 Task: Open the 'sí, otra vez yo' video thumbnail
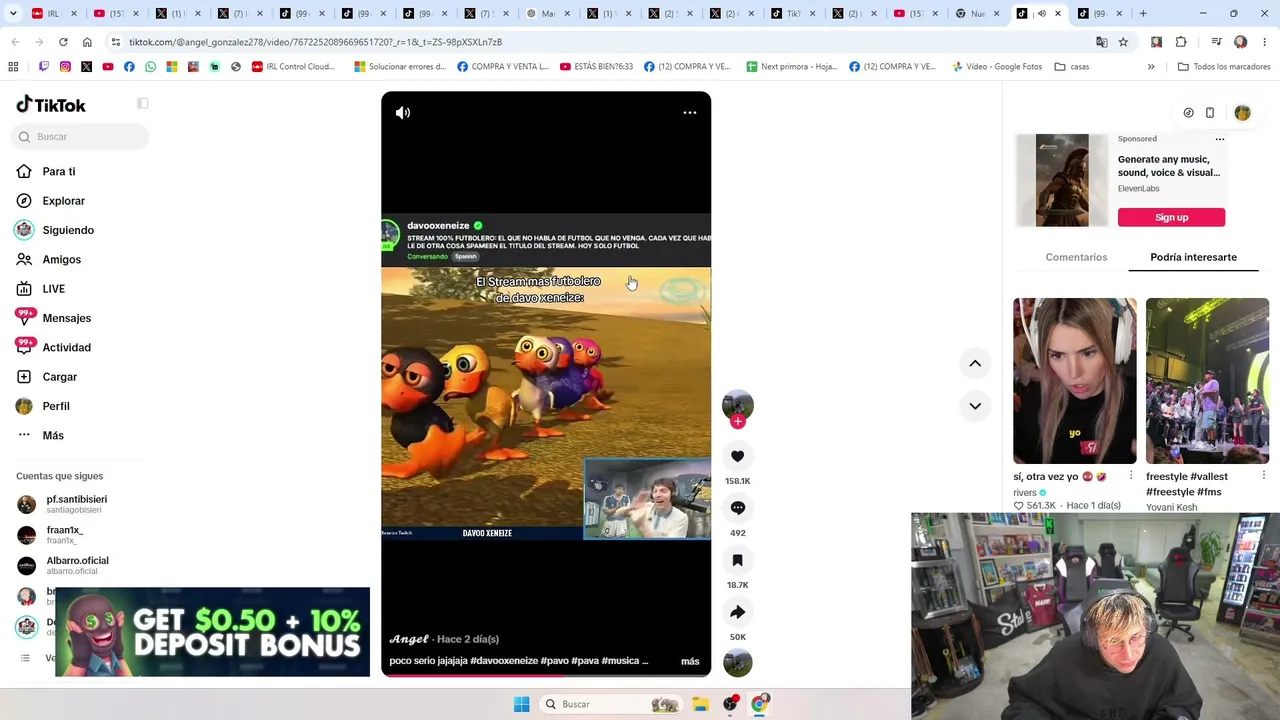tap(1075, 381)
